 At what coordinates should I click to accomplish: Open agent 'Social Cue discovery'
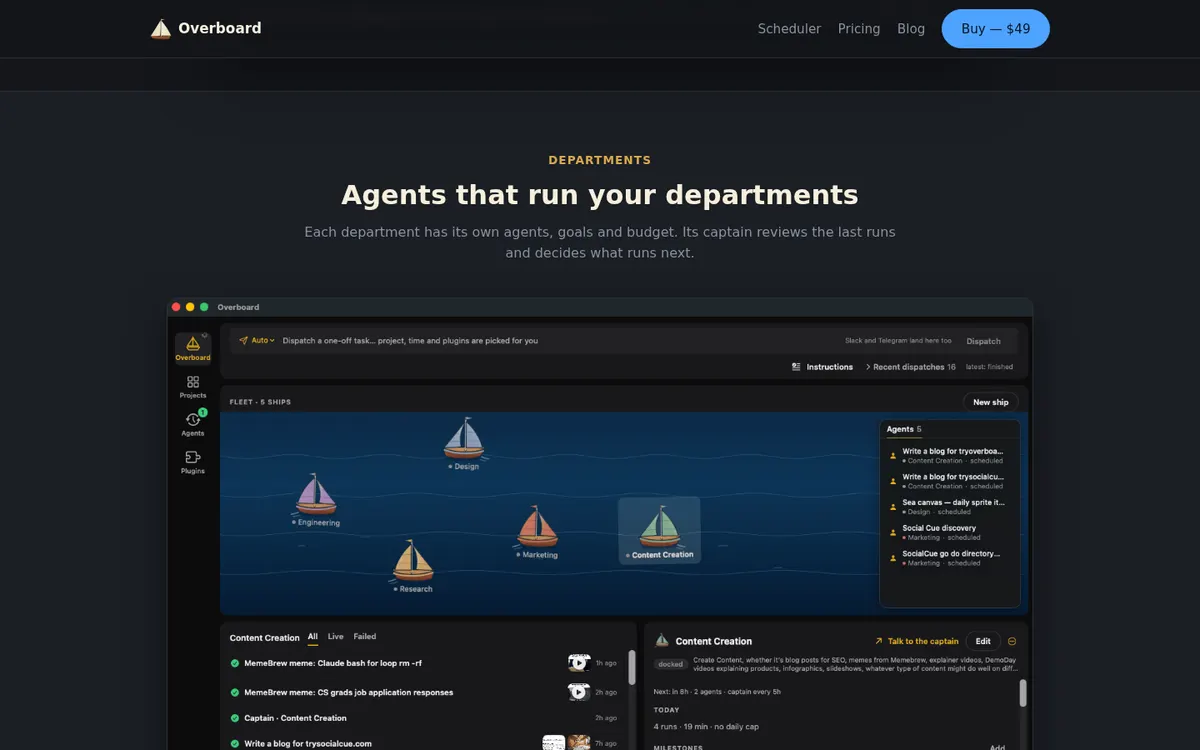tap(948, 532)
